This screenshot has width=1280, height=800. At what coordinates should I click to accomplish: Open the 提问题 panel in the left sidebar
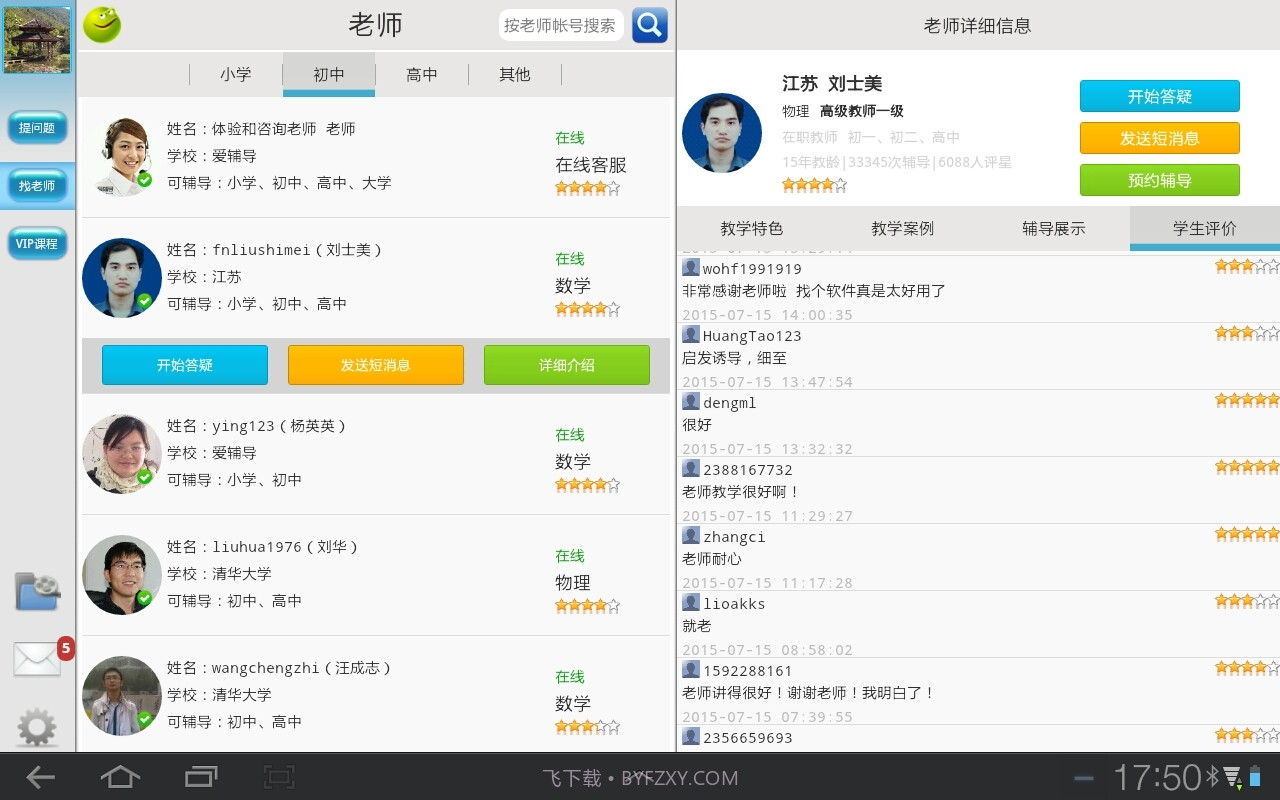pos(37,128)
